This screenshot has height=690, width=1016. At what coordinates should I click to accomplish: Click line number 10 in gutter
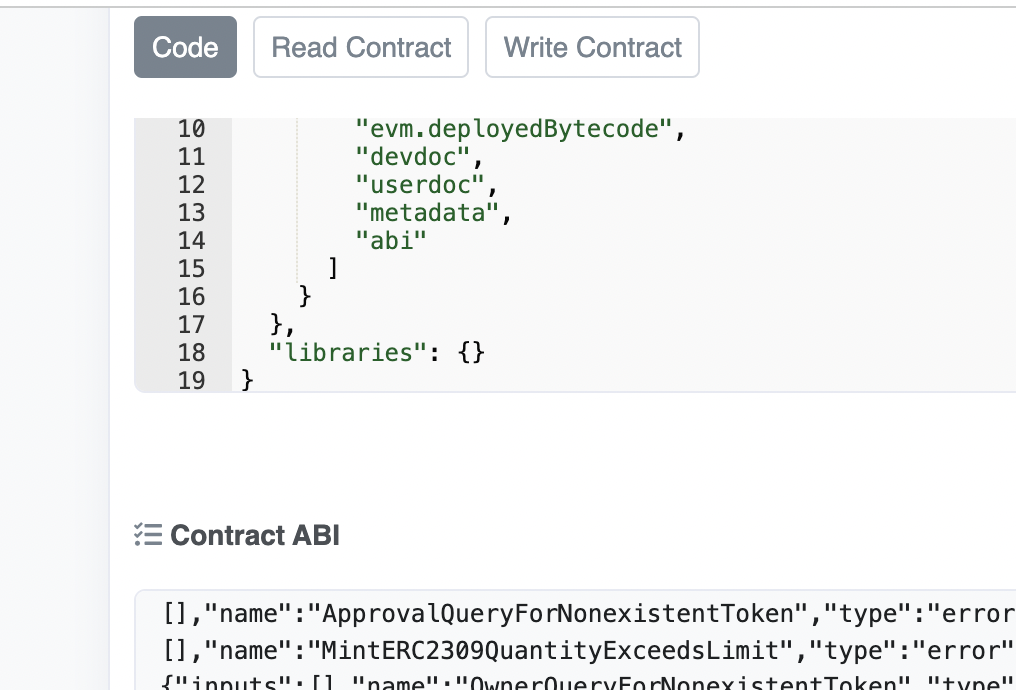click(x=190, y=129)
